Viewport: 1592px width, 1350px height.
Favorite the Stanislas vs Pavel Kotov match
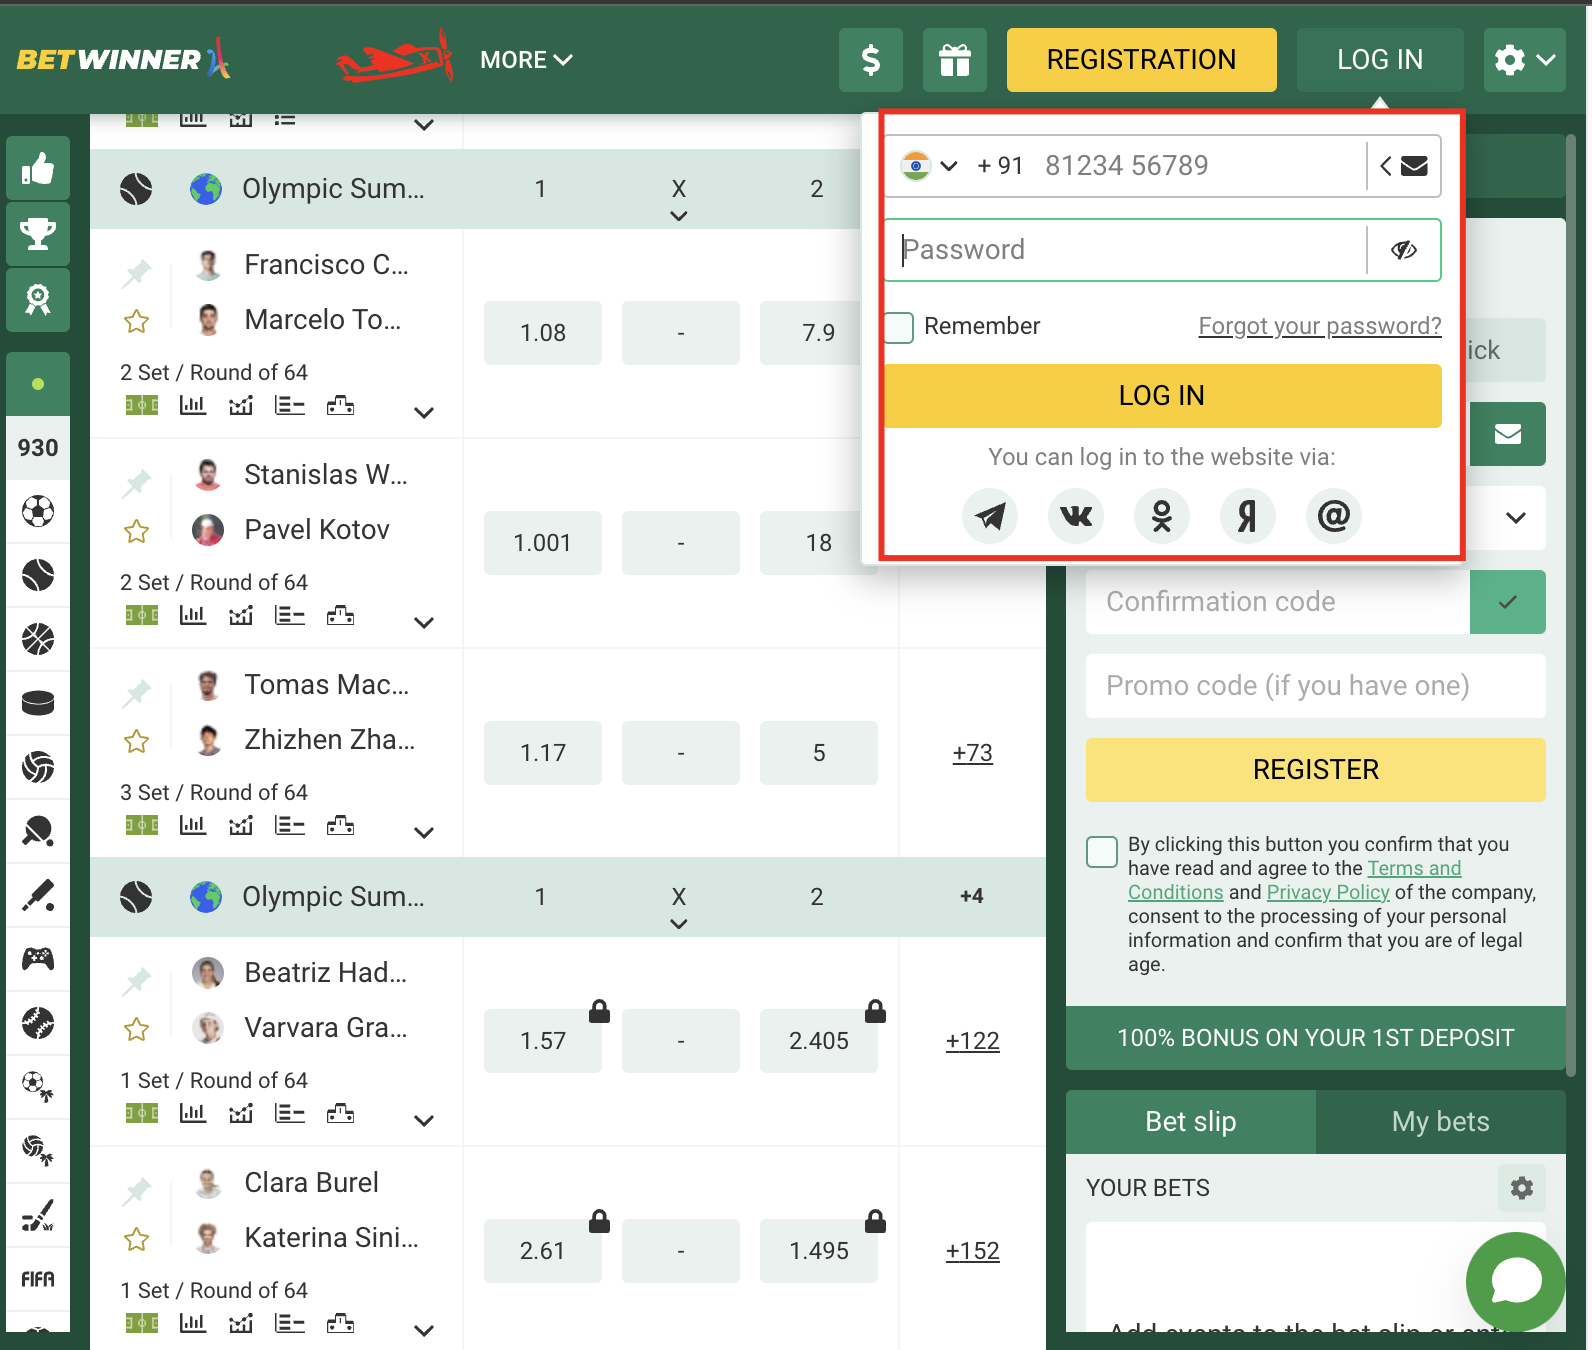coord(137,531)
